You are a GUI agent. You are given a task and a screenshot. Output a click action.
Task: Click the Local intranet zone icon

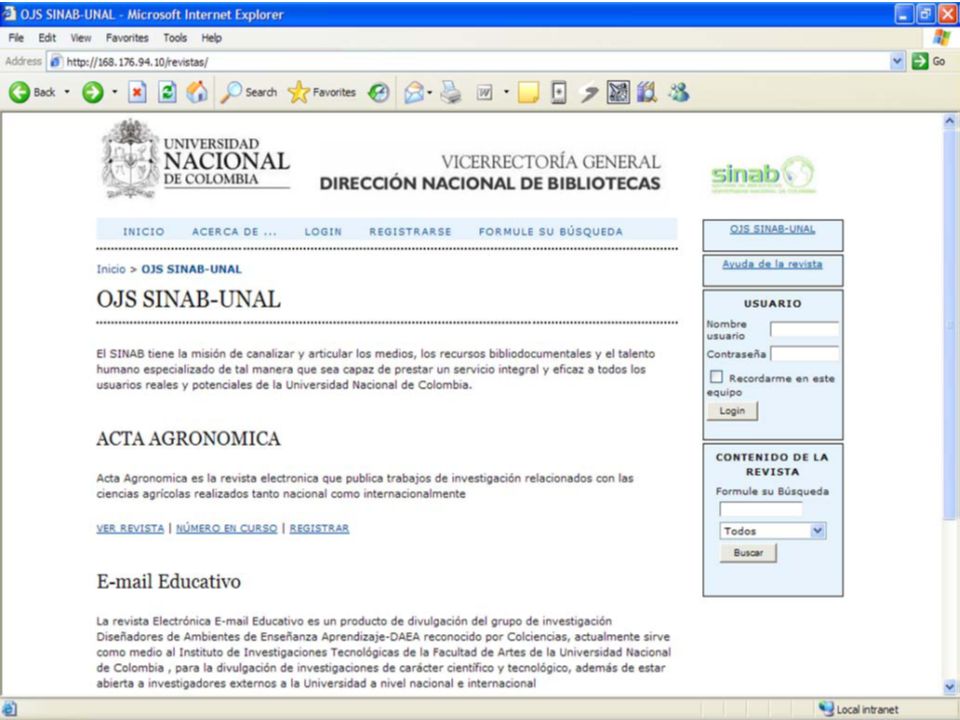point(826,709)
